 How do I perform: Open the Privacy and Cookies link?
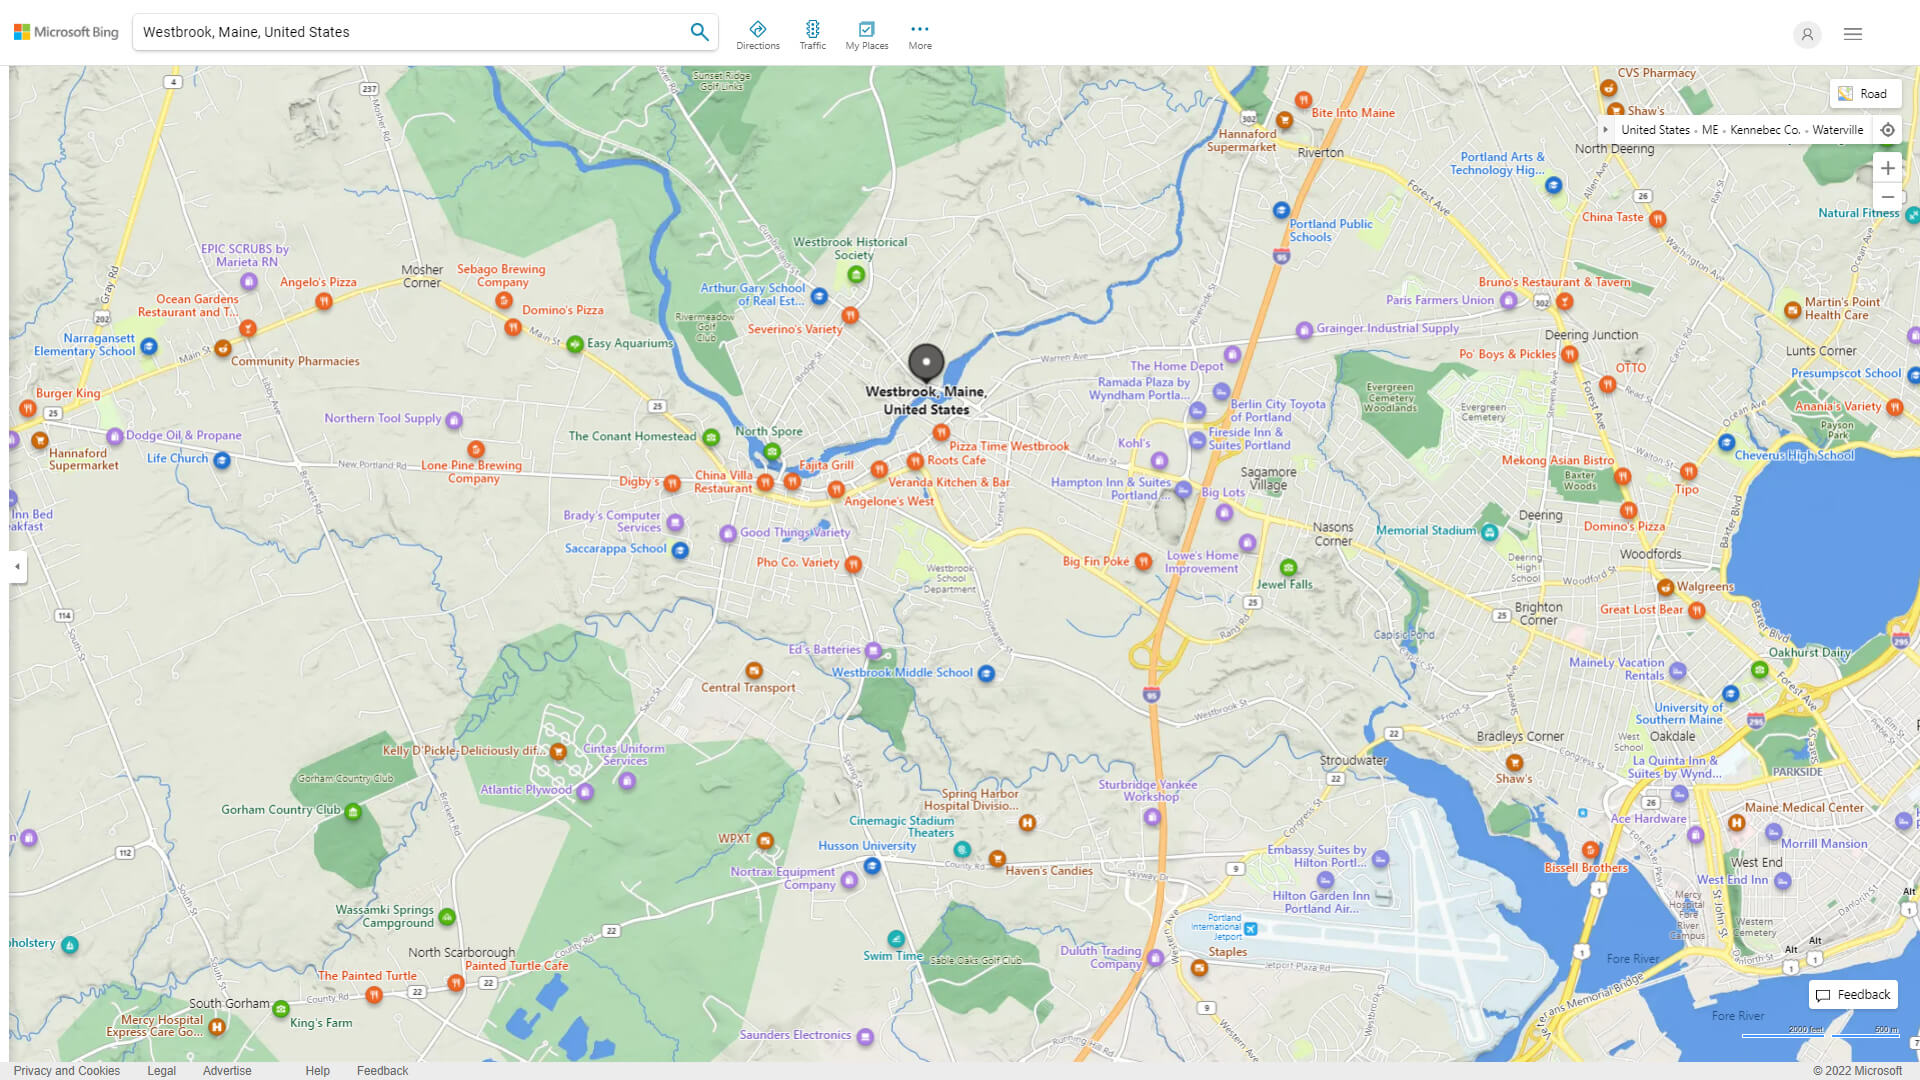[66, 1070]
